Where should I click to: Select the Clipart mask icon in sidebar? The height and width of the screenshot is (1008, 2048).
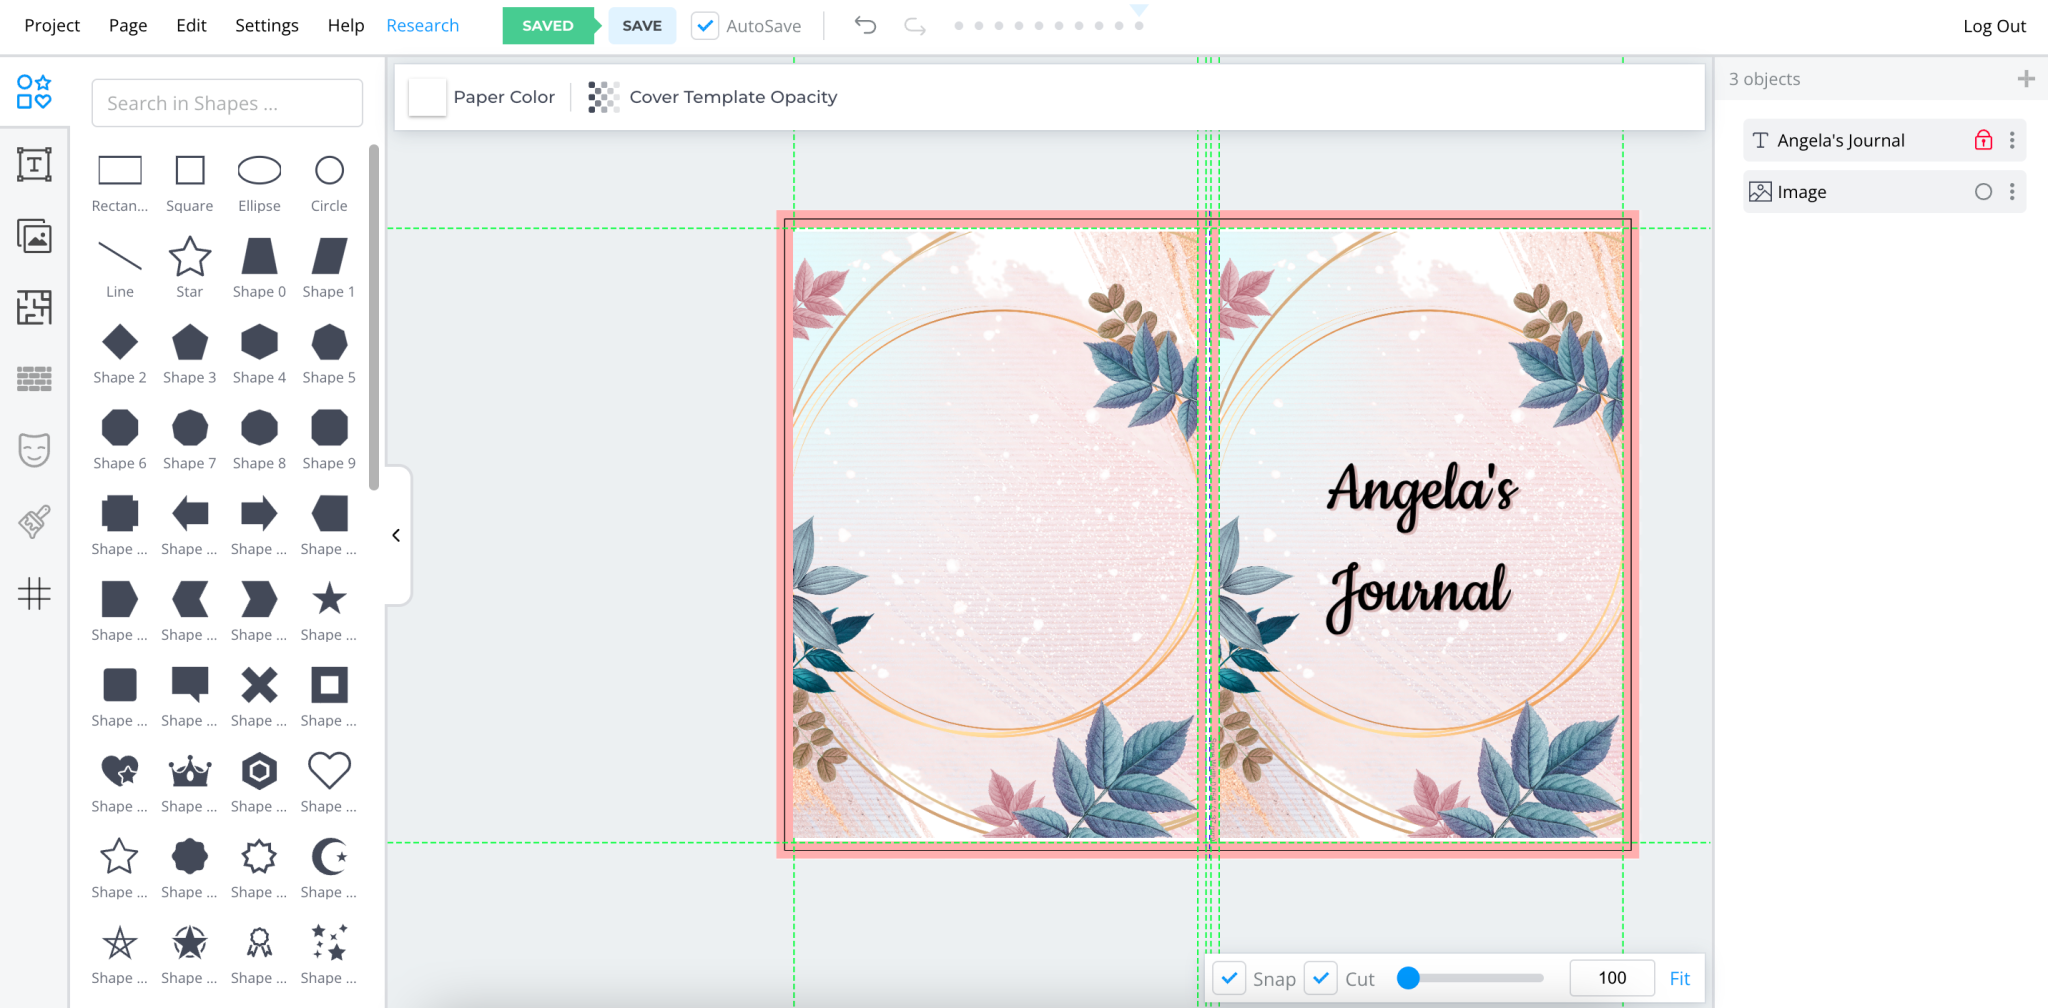tap(34, 450)
